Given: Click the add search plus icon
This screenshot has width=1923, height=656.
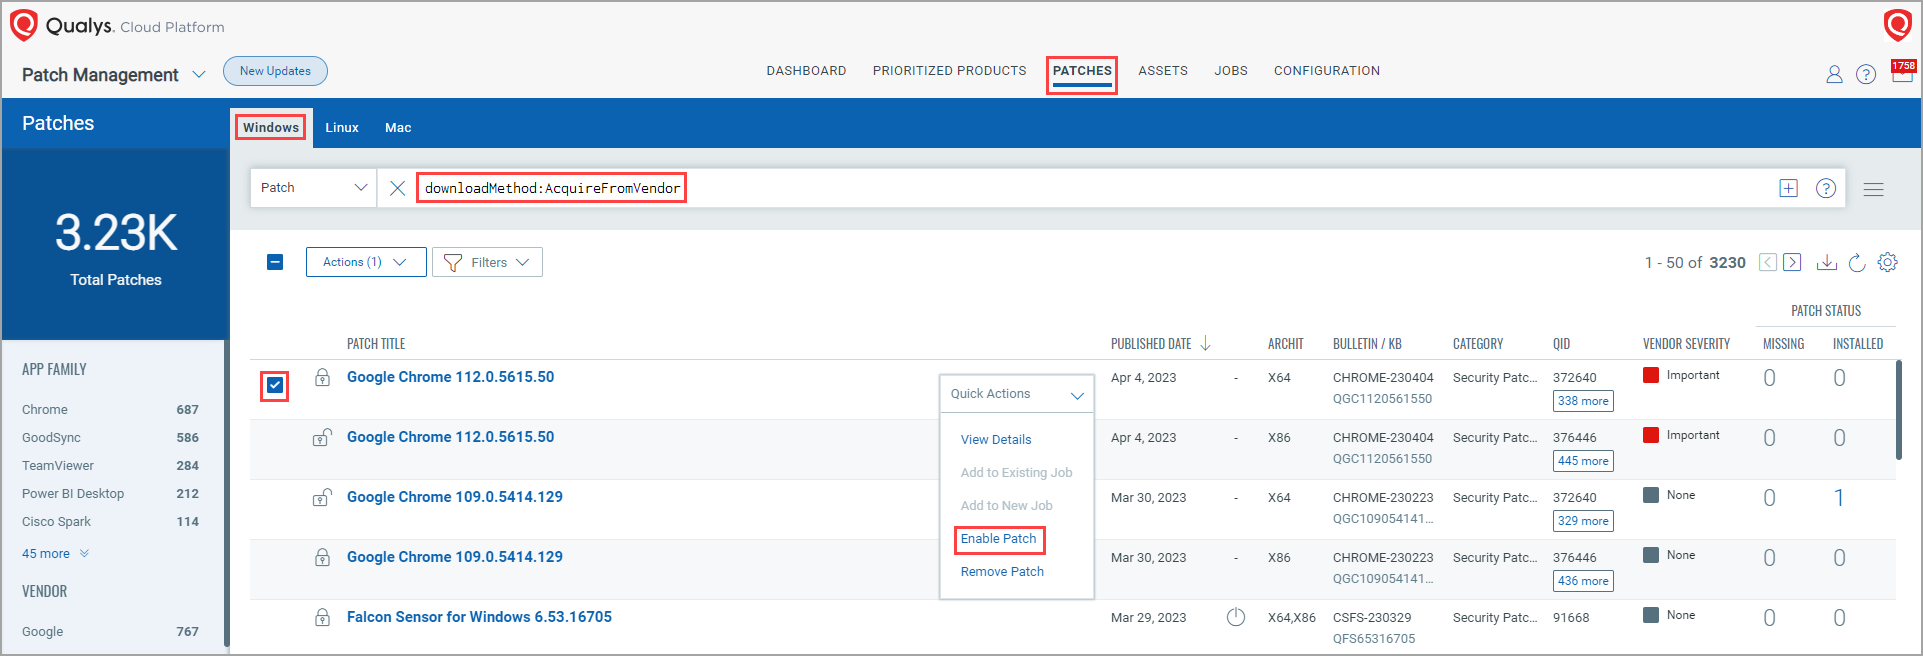Looking at the screenshot, I should [x=1788, y=188].
